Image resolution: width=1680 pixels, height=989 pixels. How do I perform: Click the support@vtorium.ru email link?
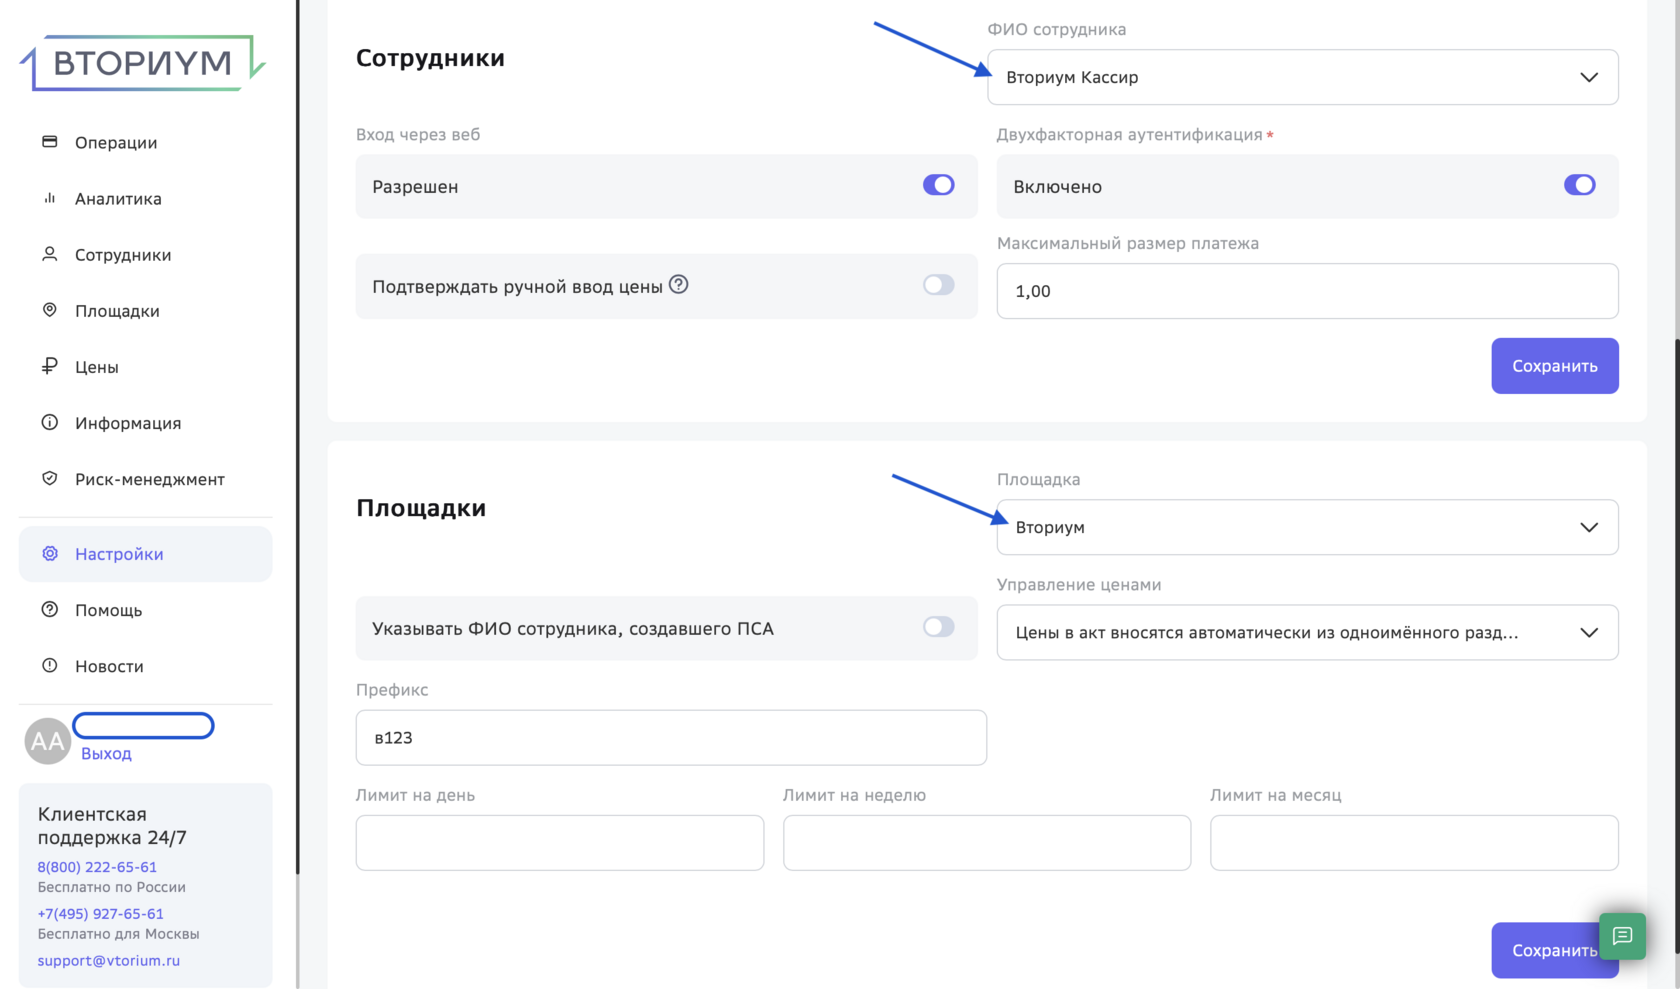coord(109,960)
